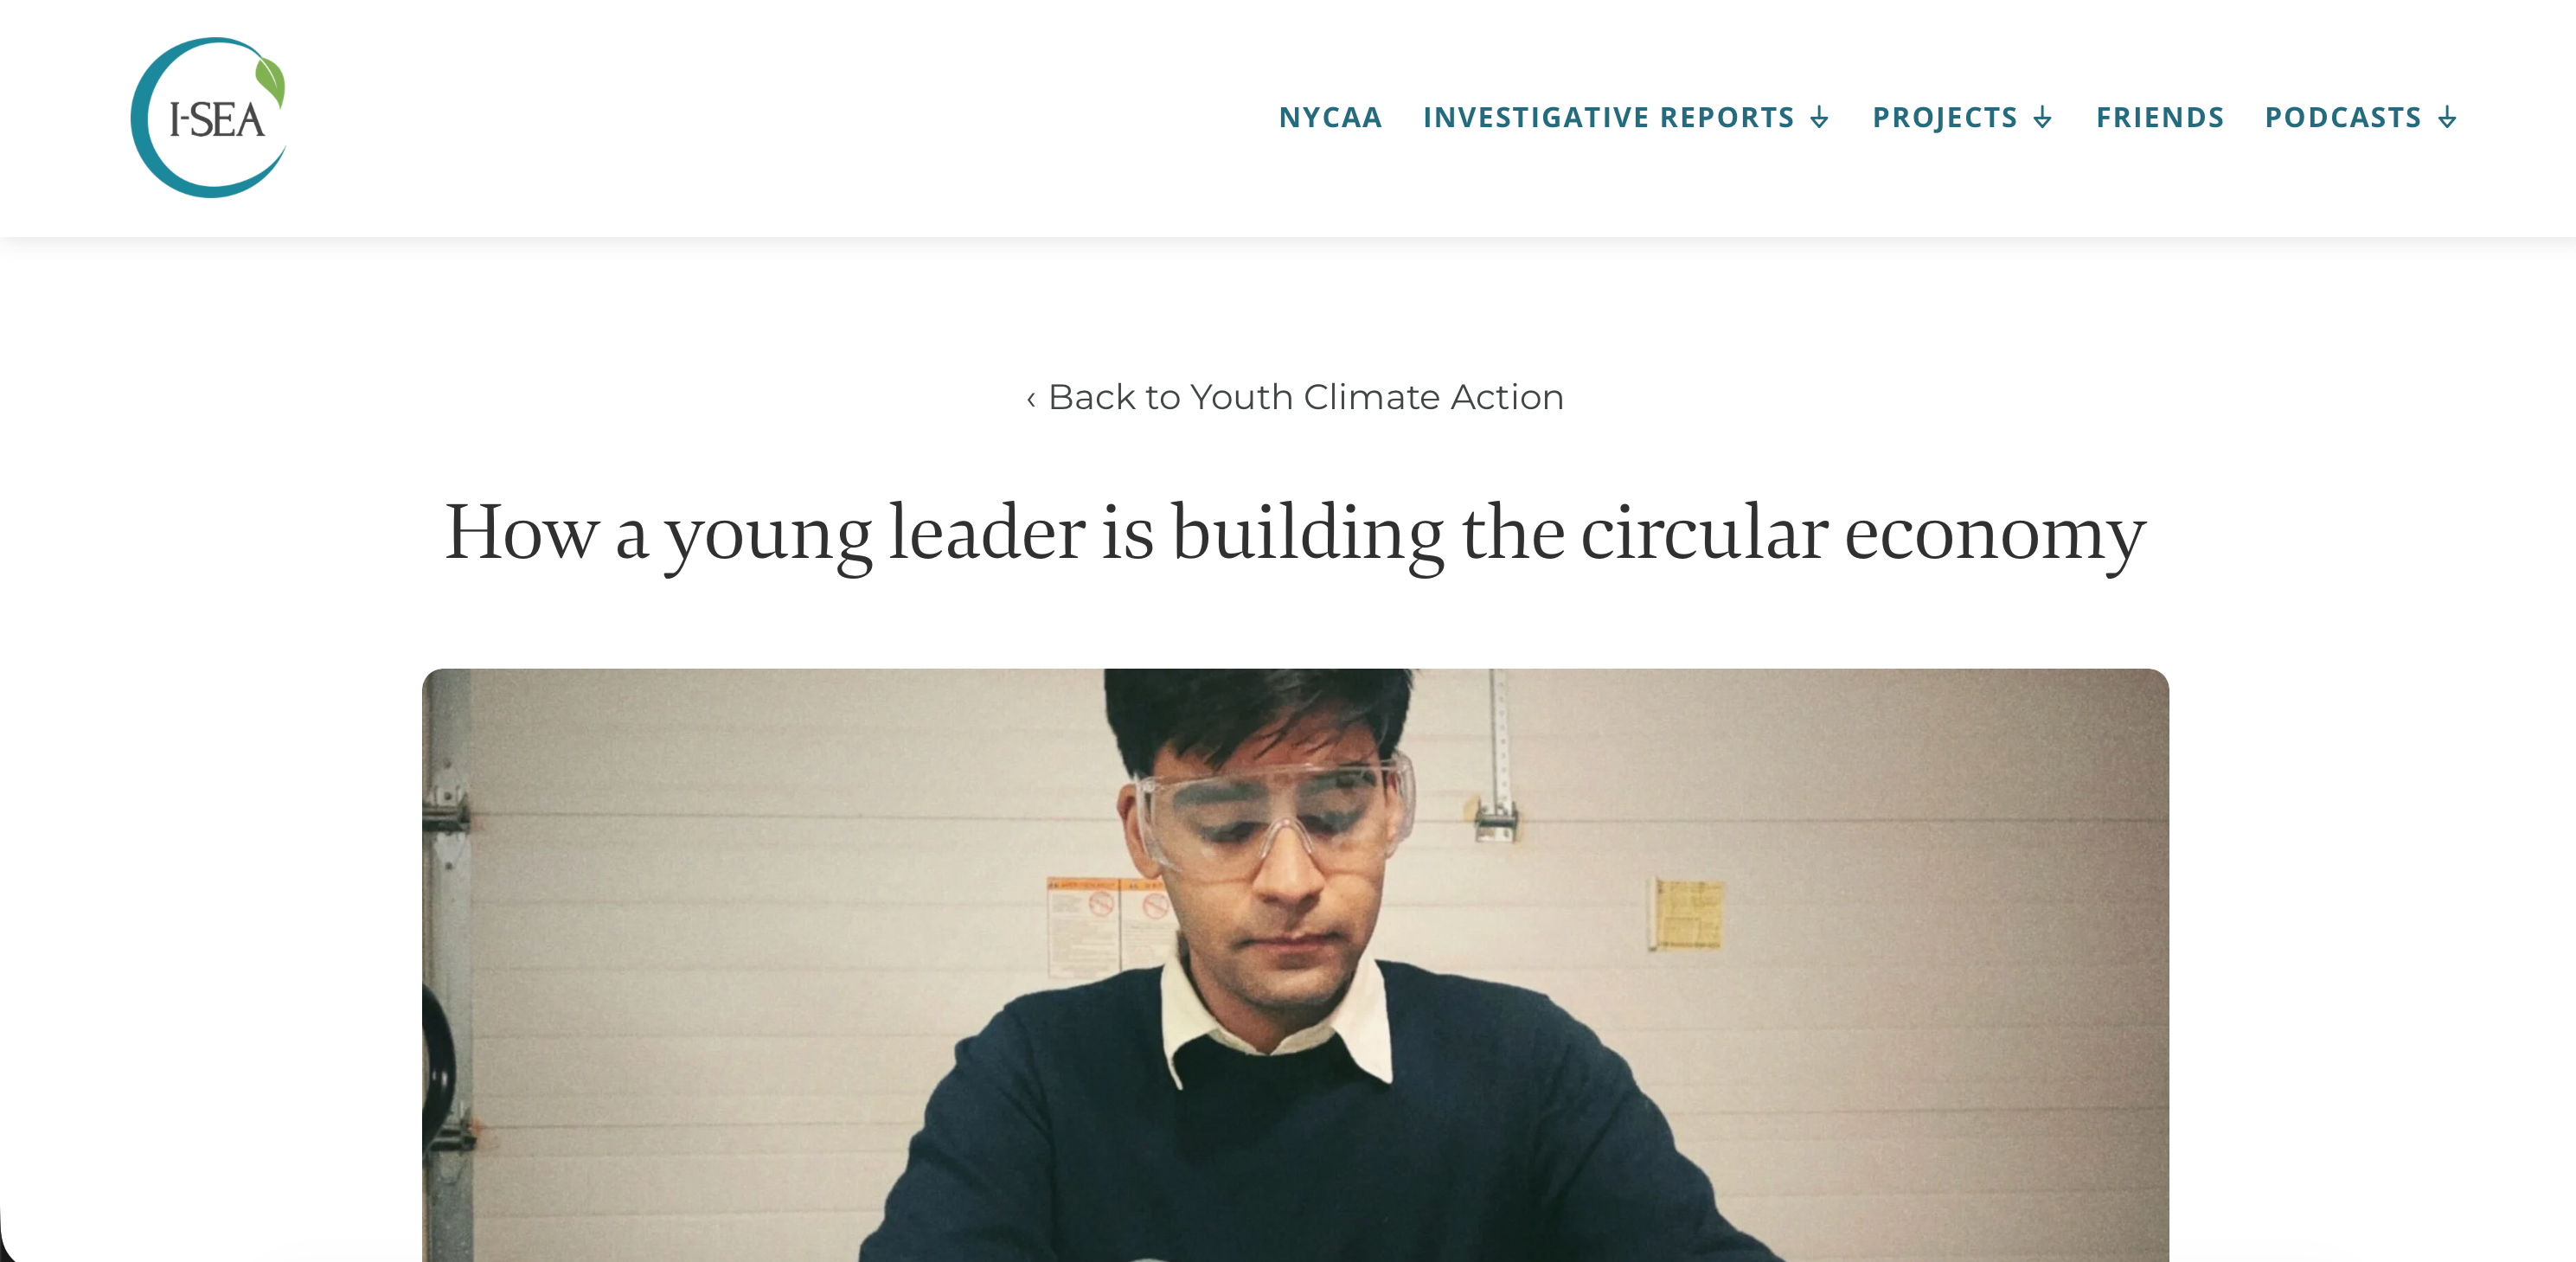The width and height of the screenshot is (2576, 1262).
Task: Go to the Friends page
Action: point(2160,118)
